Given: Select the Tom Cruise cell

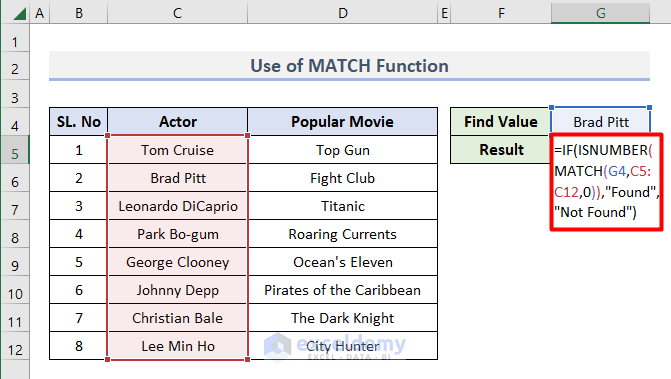Looking at the screenshot, I should coord(178,150).
